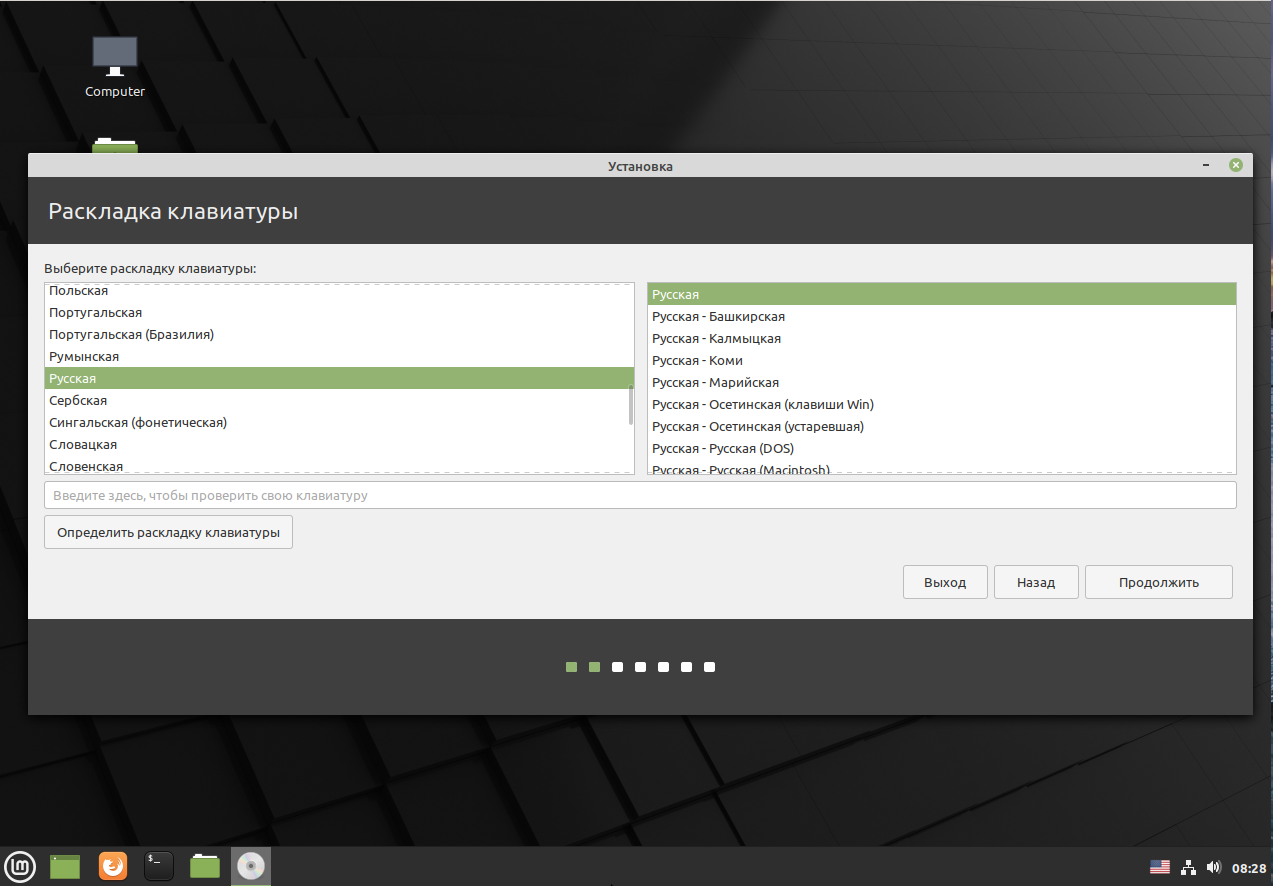
Task: Click Продолжить to continue installation
Action: point(1159,582)
